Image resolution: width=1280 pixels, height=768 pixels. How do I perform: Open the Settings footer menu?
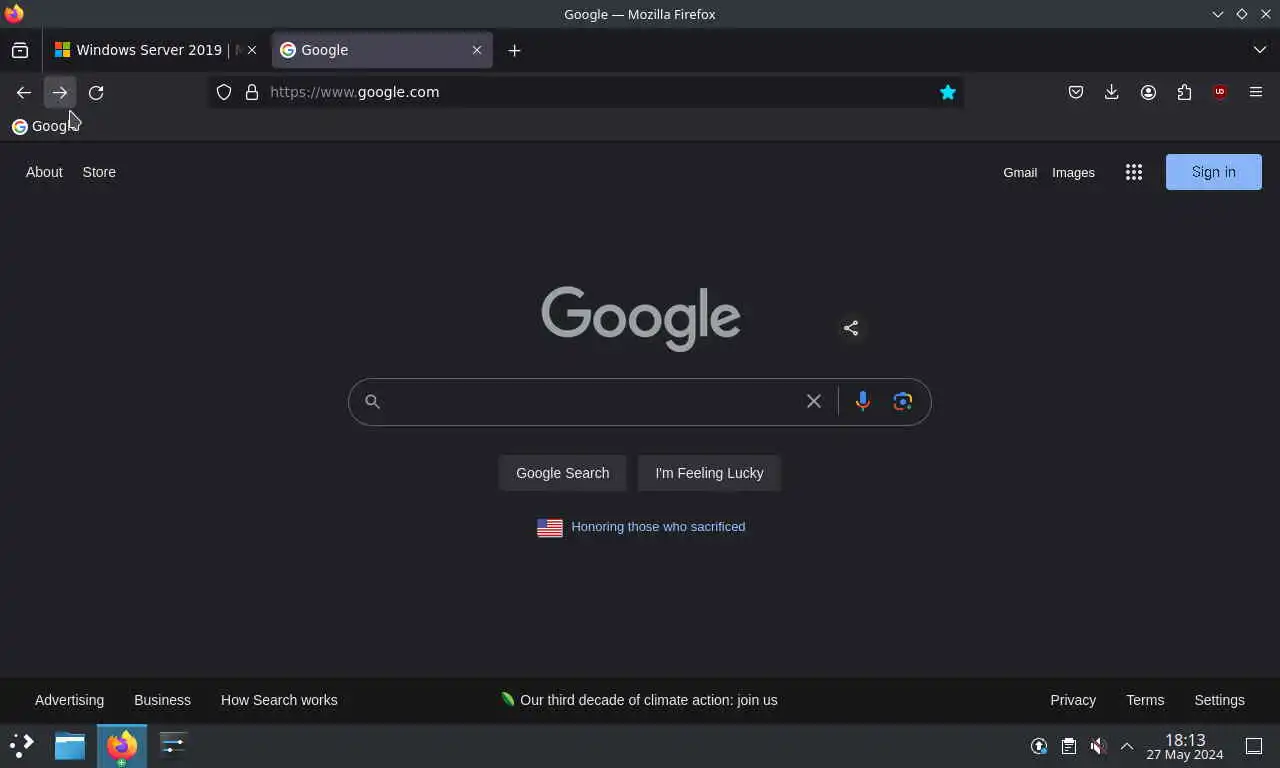[x=1219, y=700]
